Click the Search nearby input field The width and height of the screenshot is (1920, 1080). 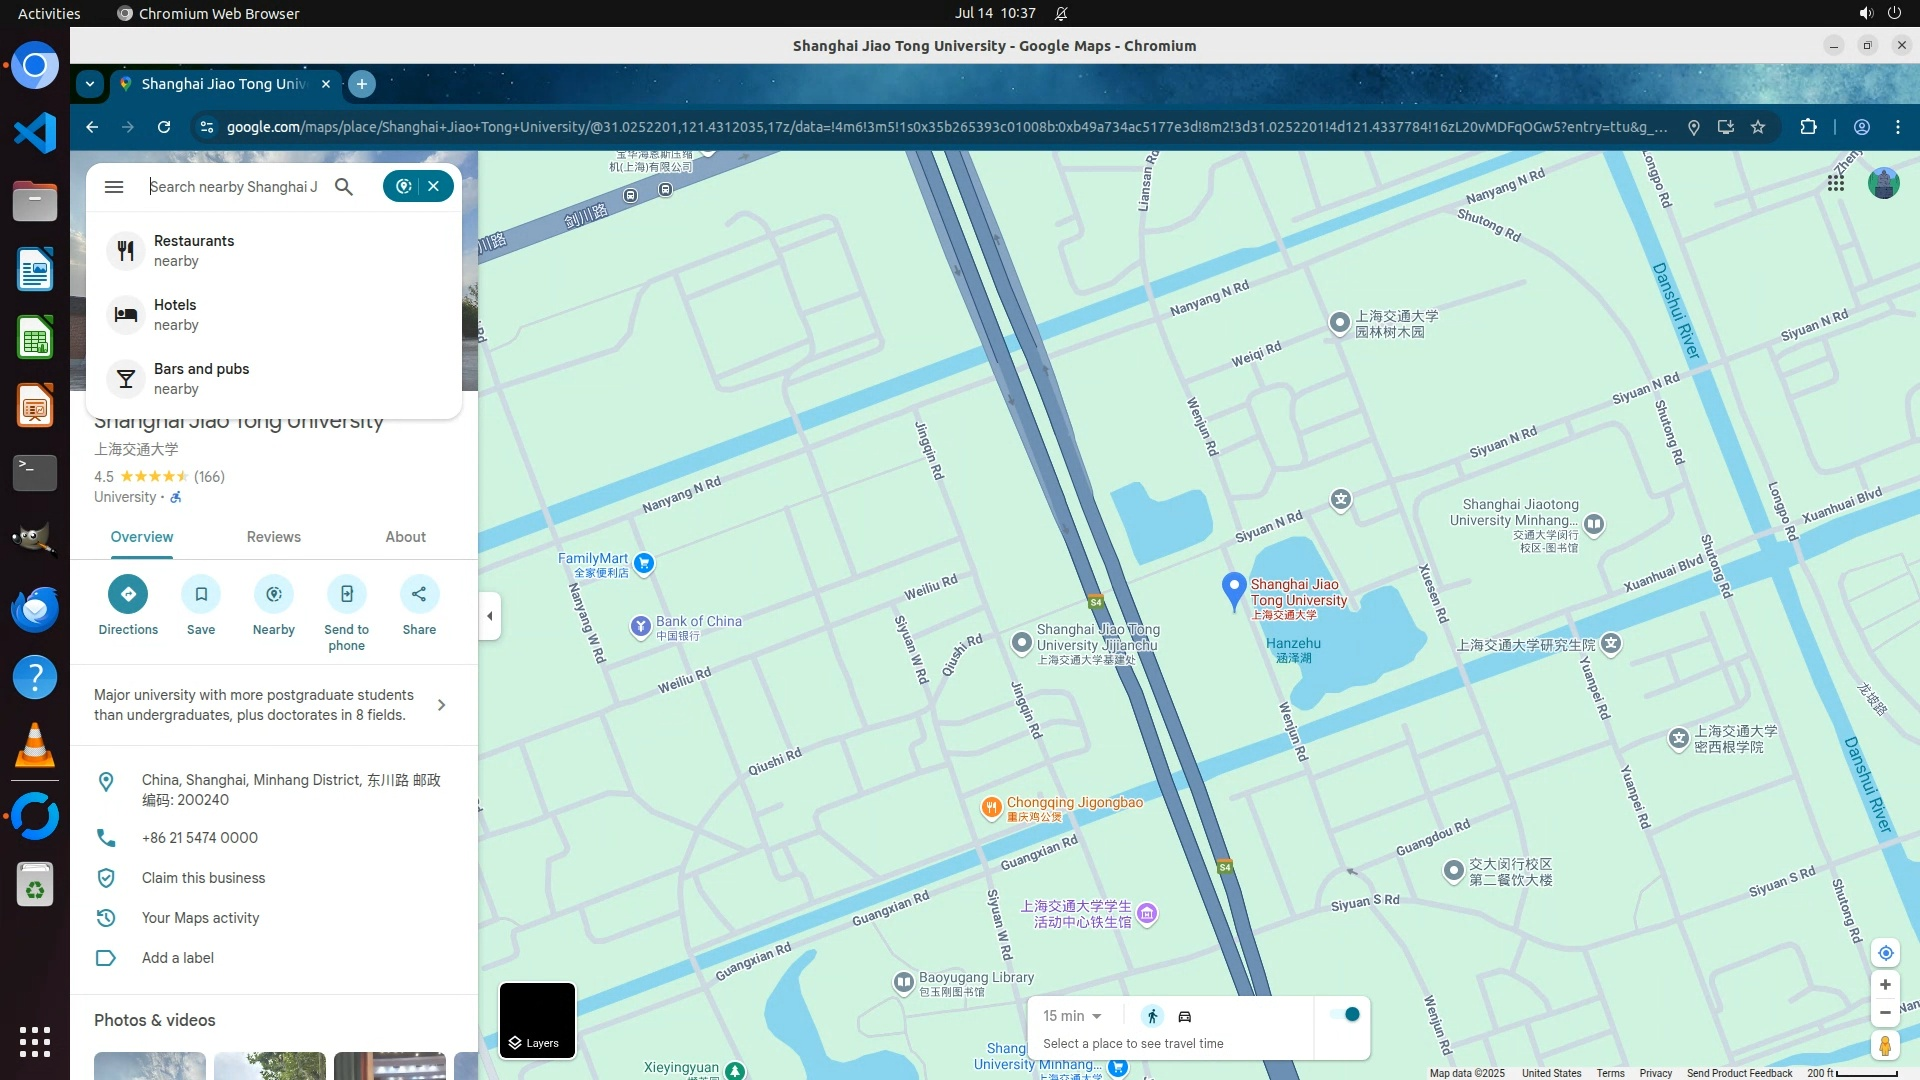235,187
